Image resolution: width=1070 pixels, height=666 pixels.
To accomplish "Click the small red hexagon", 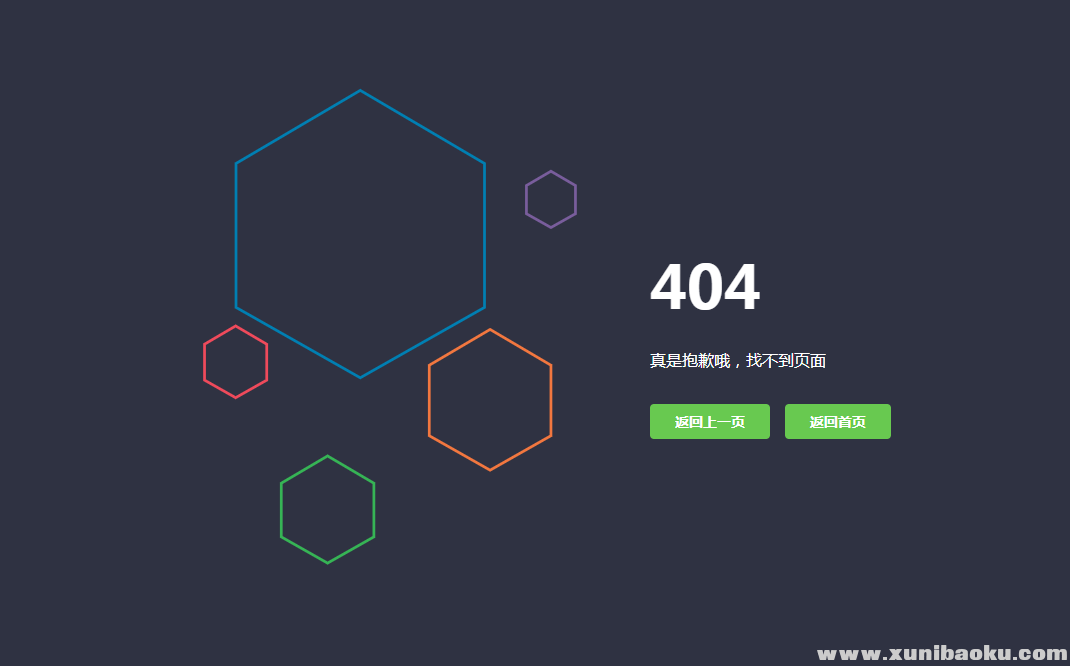I will point(236,362).
